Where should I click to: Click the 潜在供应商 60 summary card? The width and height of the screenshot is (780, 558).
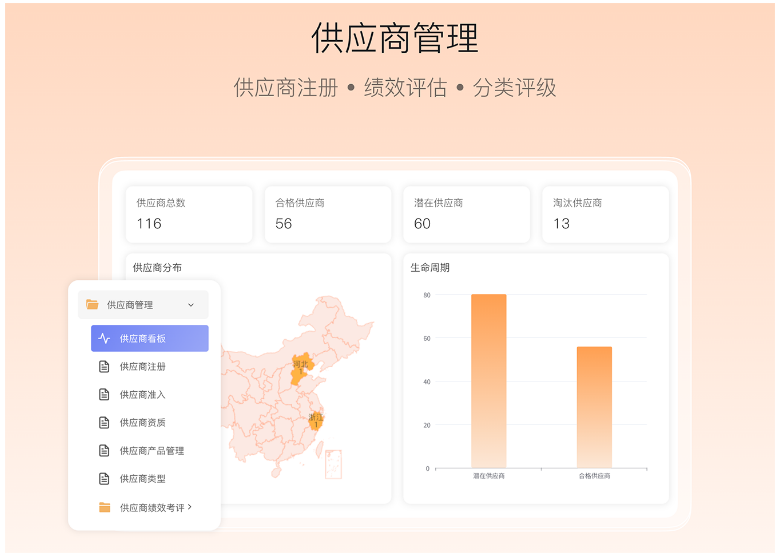tap(466, 214)
